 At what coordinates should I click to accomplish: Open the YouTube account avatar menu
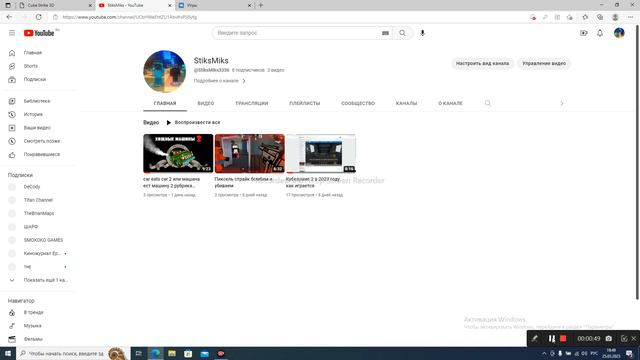pyautogui.click(x=619, y=33)
